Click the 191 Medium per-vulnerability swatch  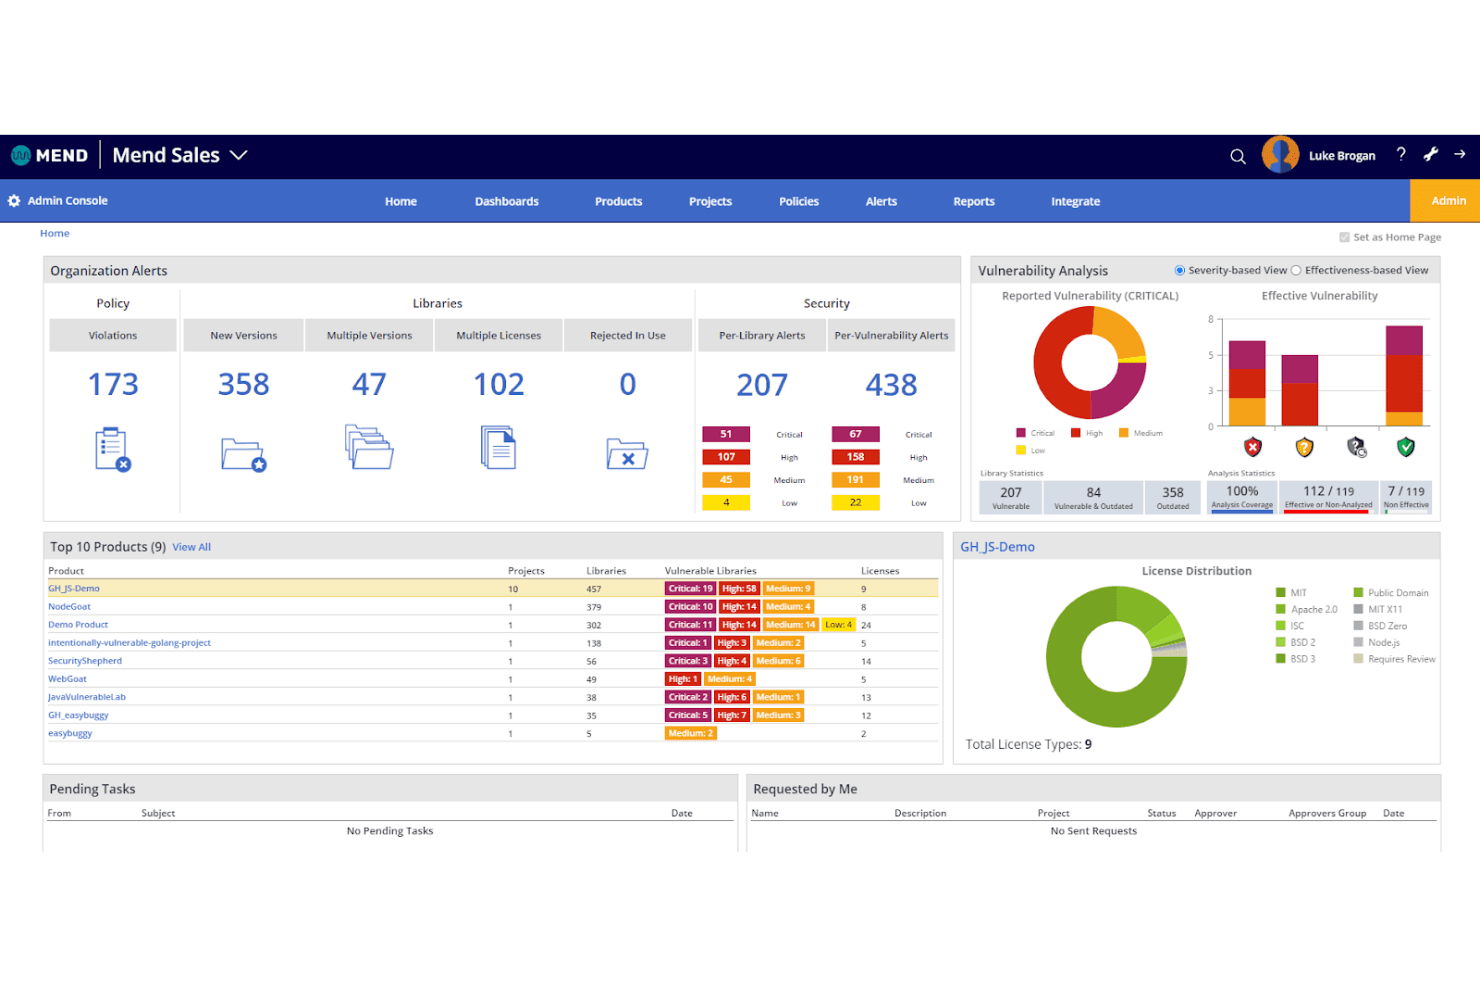[x=855, y=480]
